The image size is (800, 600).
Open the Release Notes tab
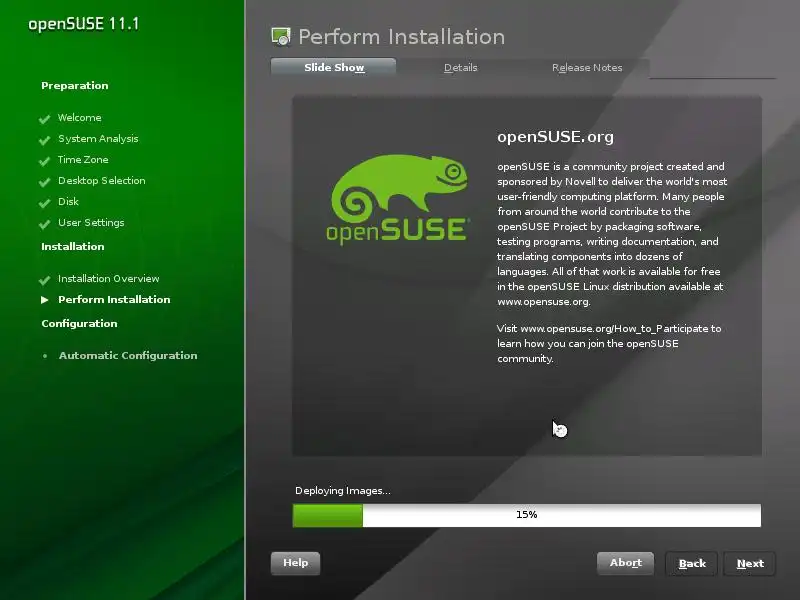pyautogui.click(x=587, y=68)
